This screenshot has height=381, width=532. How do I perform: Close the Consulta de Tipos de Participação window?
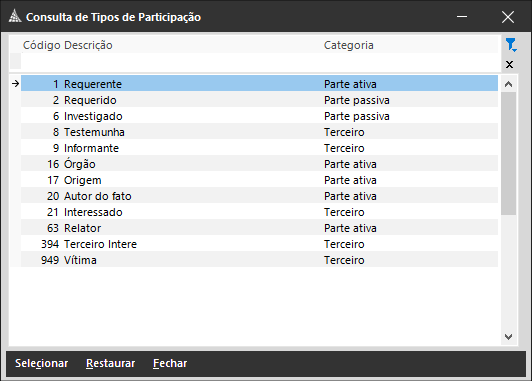pyautogui.click(x=508, y=16)
